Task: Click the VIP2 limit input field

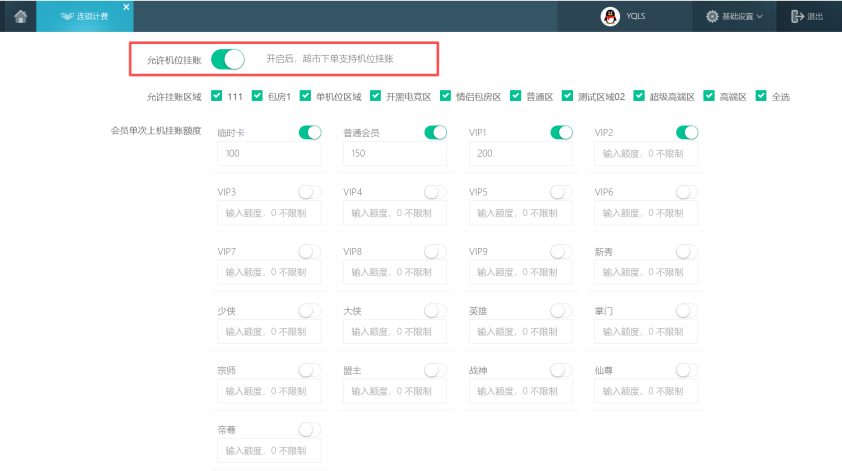Action: pyautogui.click(x=646, y=154)
